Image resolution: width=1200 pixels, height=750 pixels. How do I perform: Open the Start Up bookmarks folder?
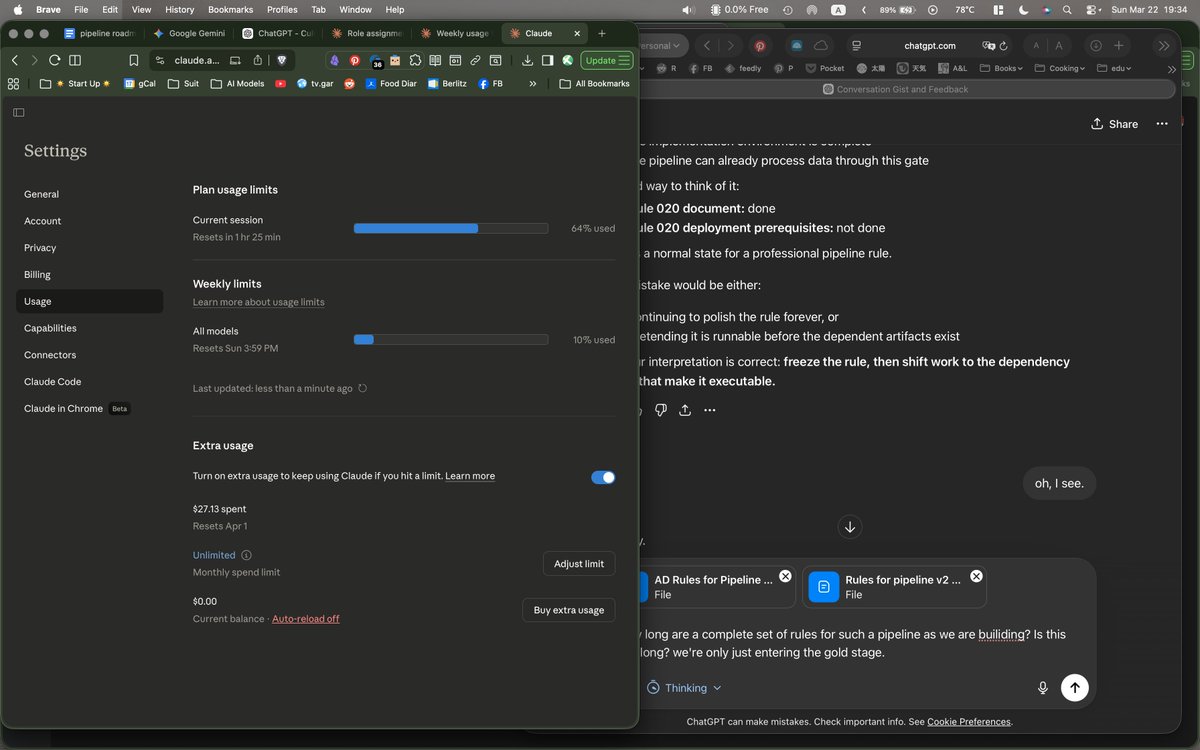pyautogui.click(x=76, y=84)
